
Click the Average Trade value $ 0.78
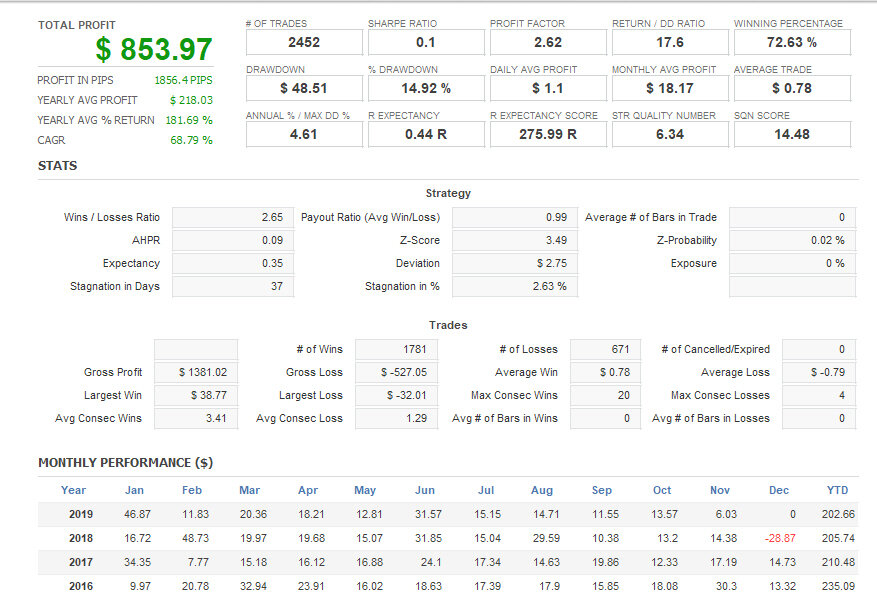792,88
